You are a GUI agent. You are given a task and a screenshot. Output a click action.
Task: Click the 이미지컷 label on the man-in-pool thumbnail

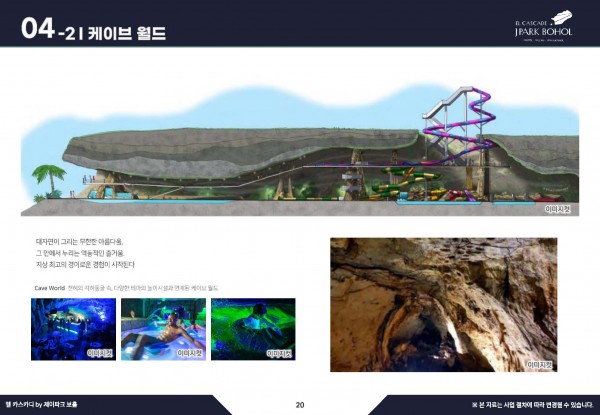click(189, 353)
